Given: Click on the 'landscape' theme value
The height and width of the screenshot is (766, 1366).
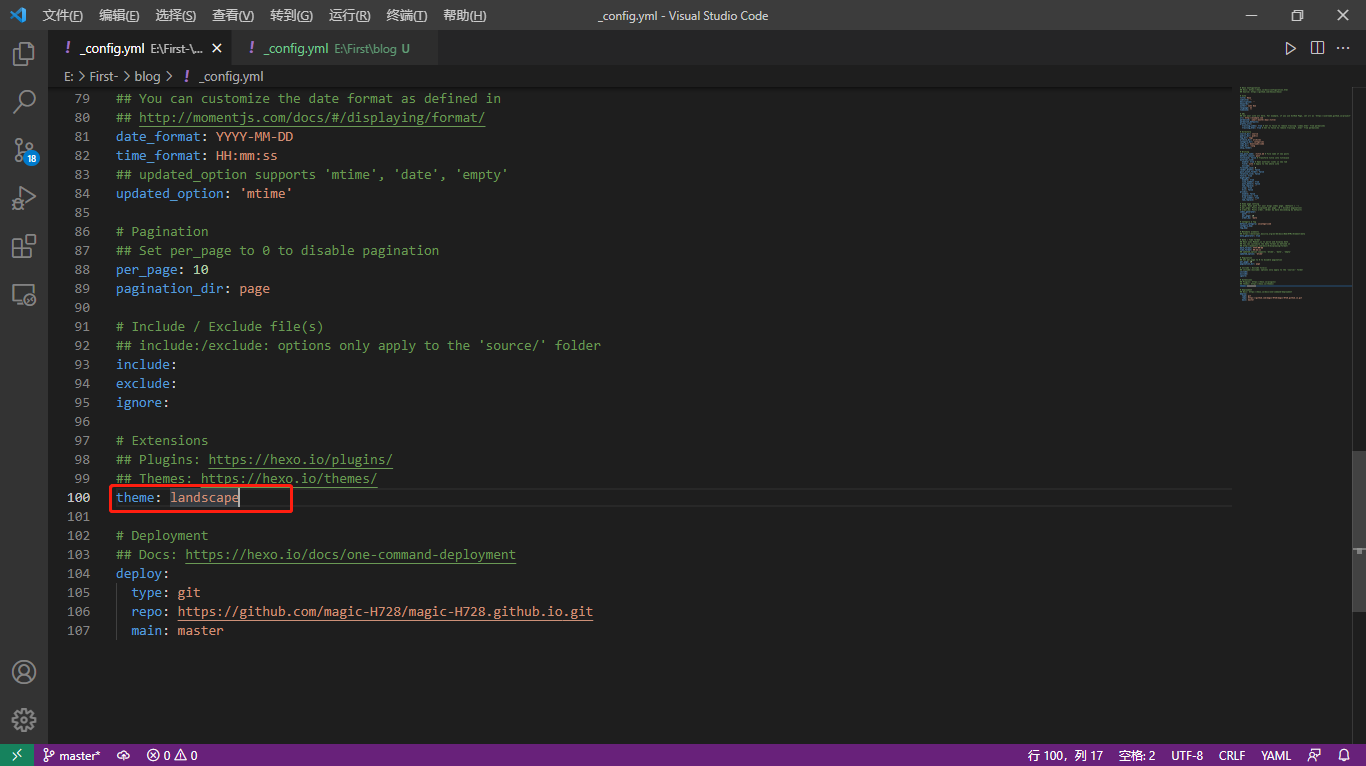Looking at the screenshot, I should pos(204,498).
